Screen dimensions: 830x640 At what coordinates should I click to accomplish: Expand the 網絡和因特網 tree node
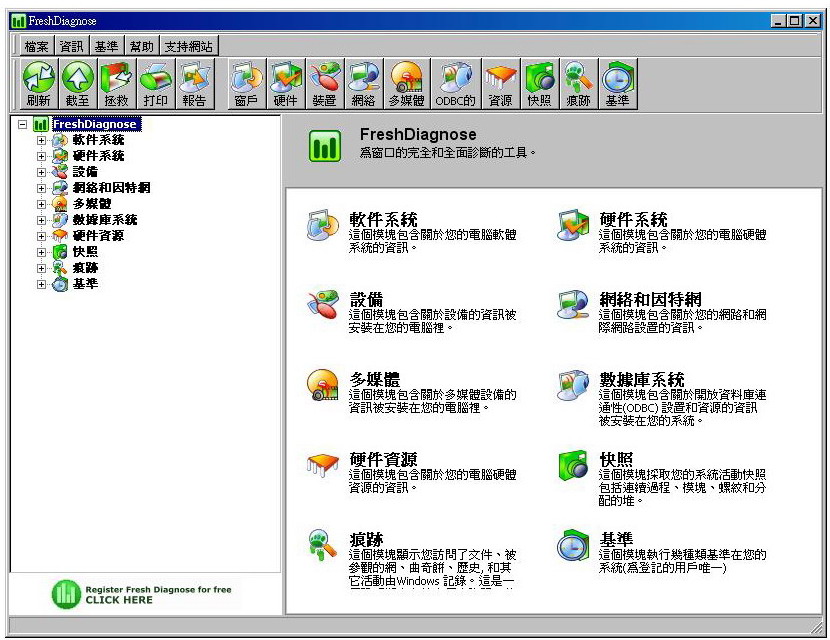41,188
